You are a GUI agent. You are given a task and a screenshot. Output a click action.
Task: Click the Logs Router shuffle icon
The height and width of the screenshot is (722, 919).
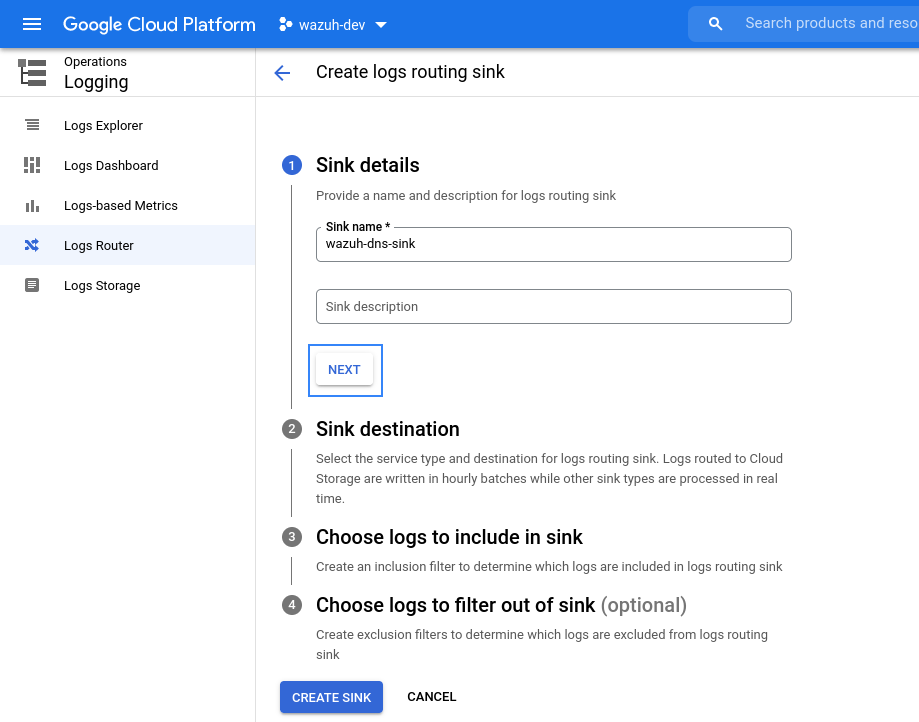[x=32, y=245]
